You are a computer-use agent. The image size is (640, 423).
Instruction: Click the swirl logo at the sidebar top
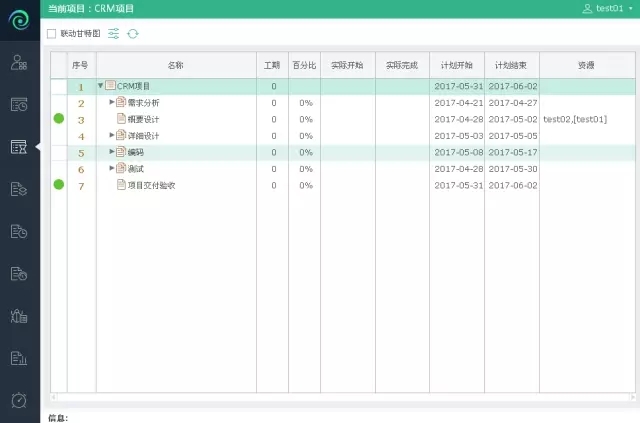[19, 20]
